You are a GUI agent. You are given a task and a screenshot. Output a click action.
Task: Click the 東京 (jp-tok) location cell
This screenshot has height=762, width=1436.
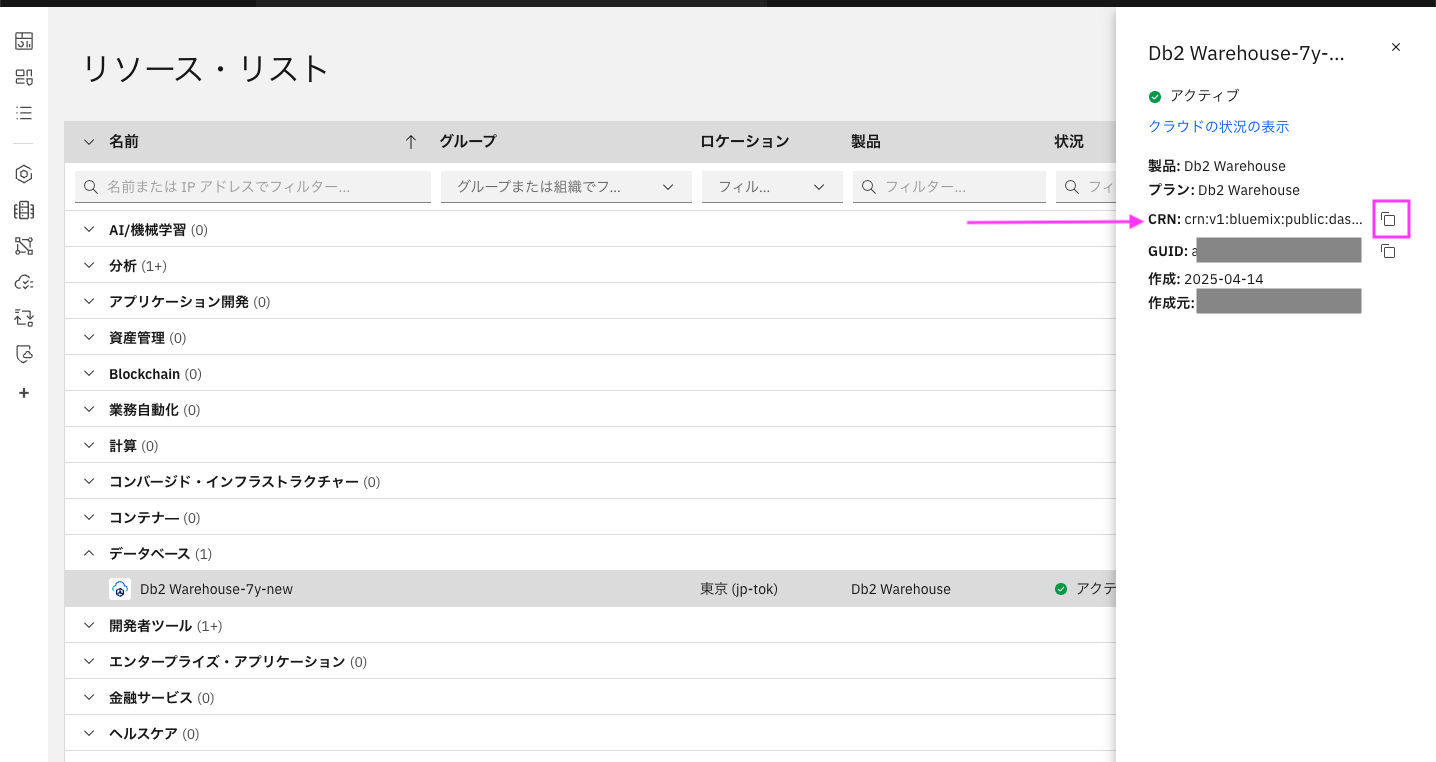[x=739, y=589]
